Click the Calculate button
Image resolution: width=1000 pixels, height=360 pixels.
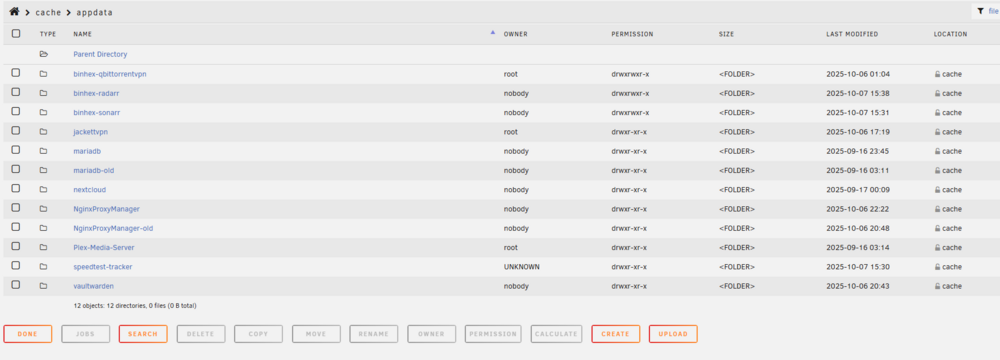tap(556, 334)
